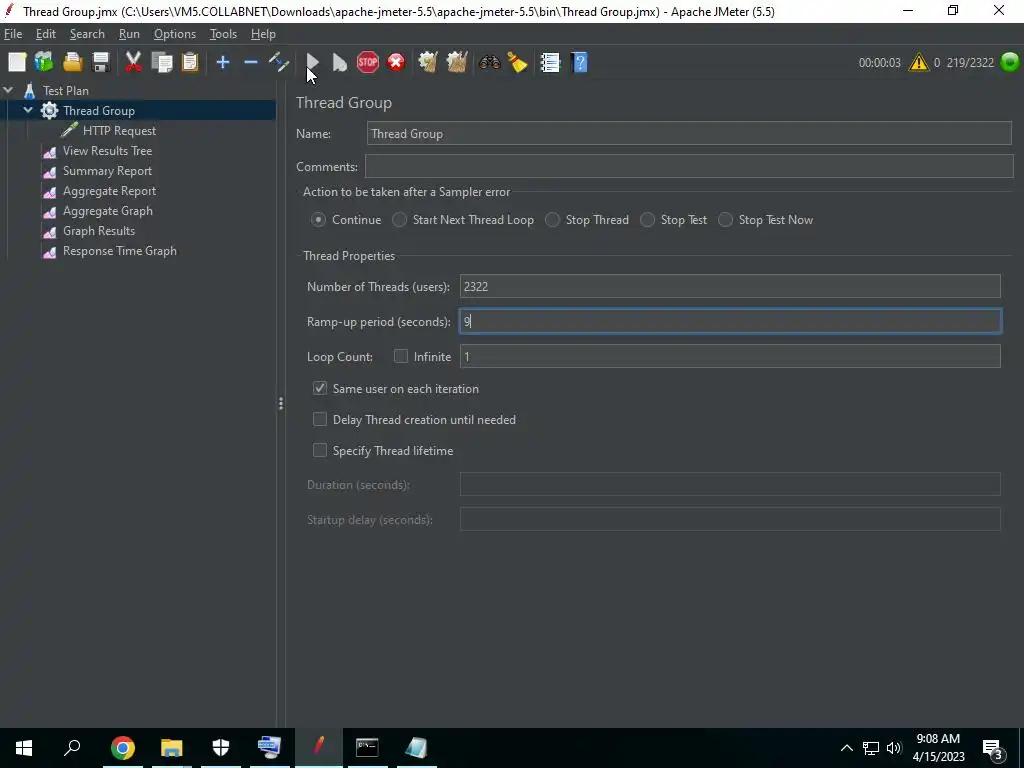Click the Clear All double broom icon

[456, 62]
